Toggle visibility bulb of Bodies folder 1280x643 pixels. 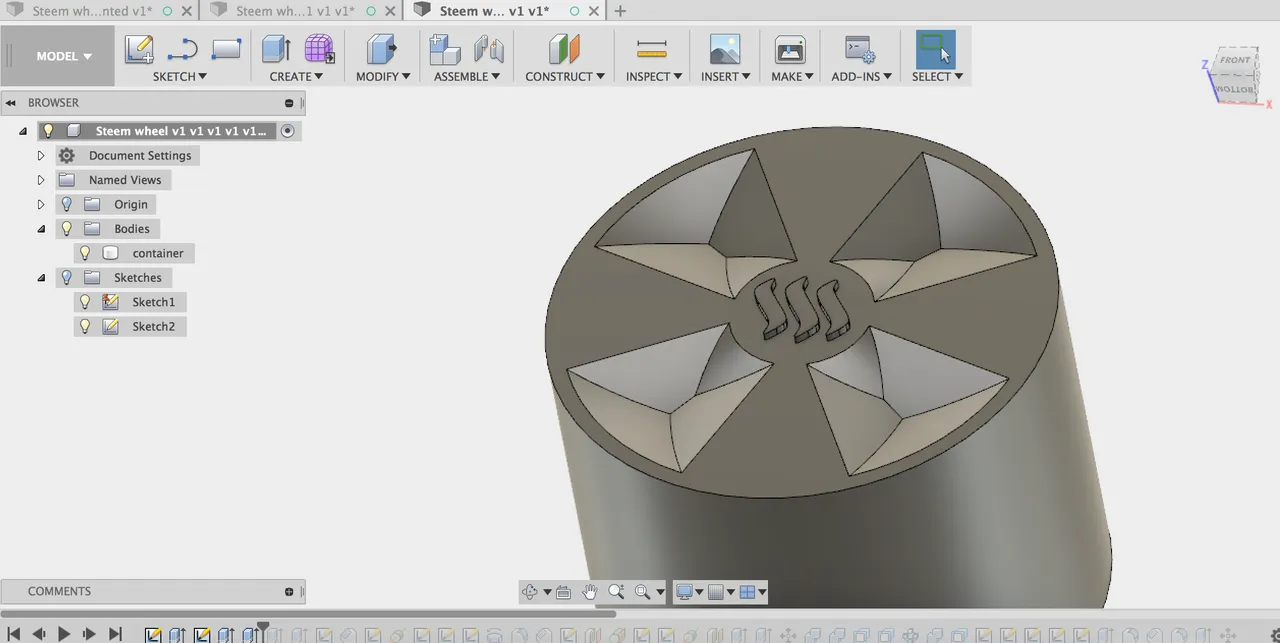(67, 229)
